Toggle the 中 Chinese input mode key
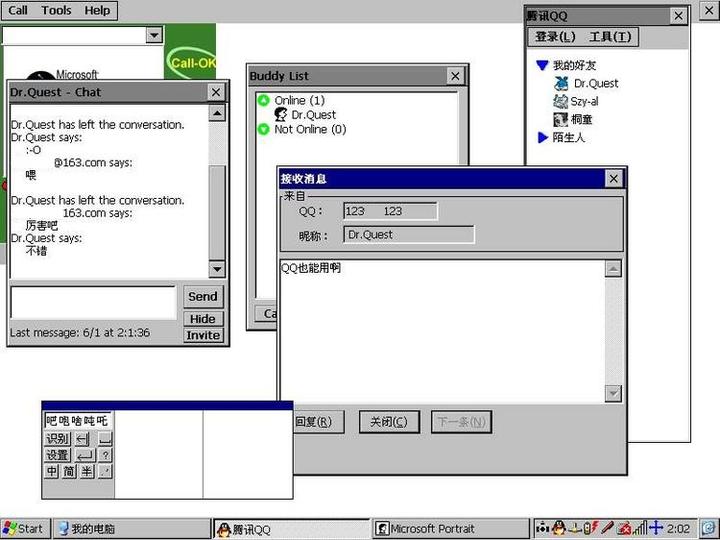 tap(52, 471)
